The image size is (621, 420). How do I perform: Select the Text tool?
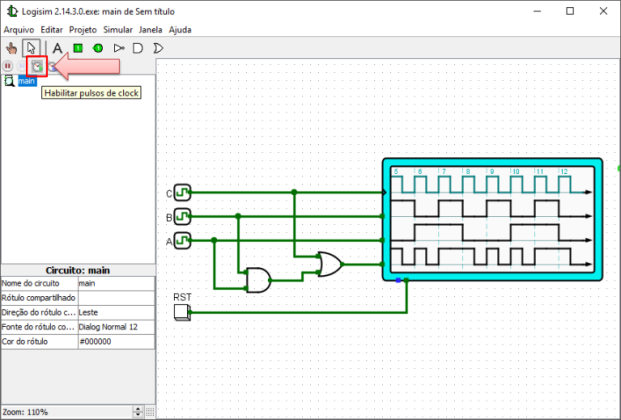(x=57, y=47)
